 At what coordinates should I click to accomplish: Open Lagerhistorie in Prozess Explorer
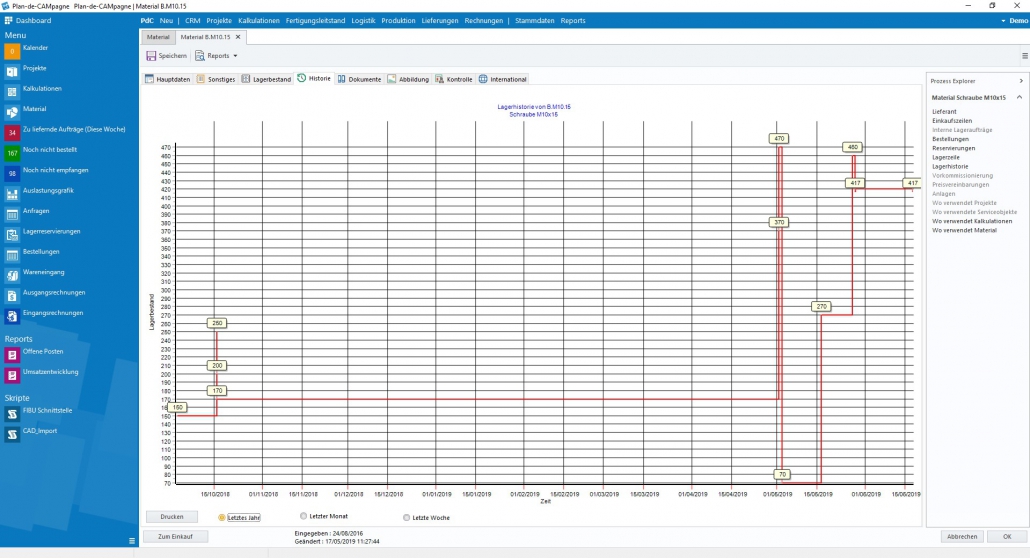pos(950,167)
